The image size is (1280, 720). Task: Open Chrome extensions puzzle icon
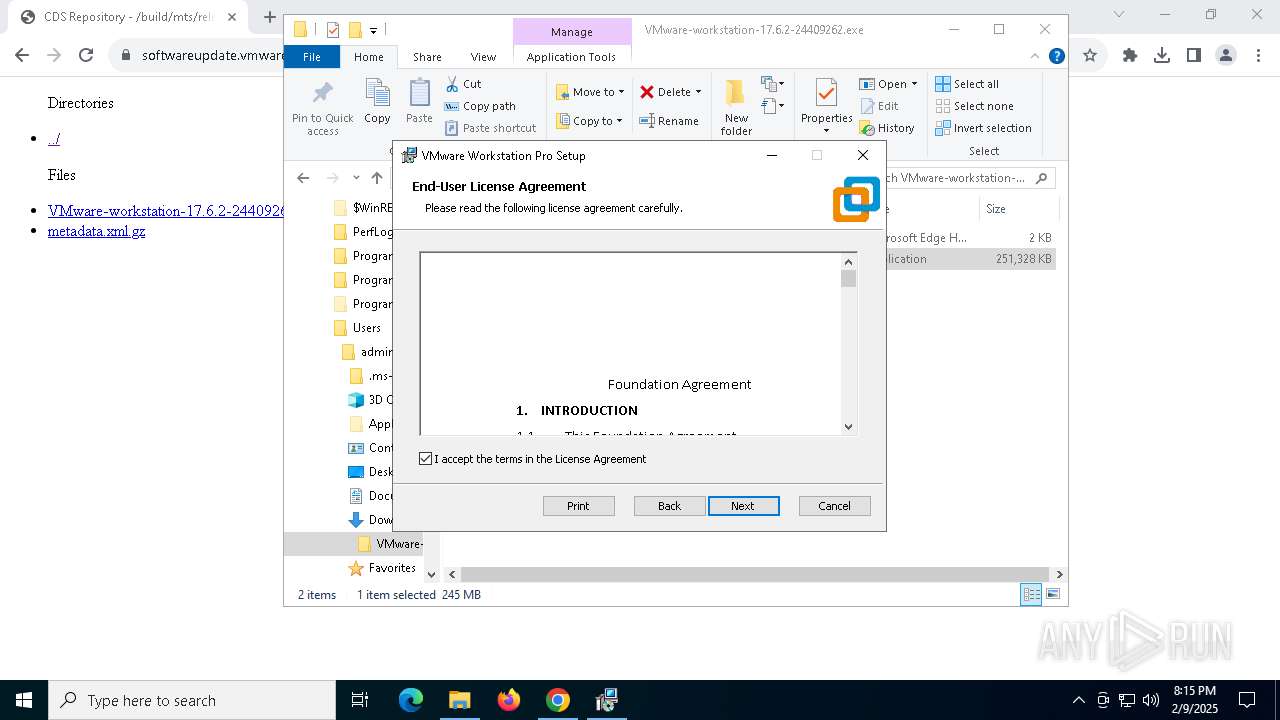(1130, 56)
